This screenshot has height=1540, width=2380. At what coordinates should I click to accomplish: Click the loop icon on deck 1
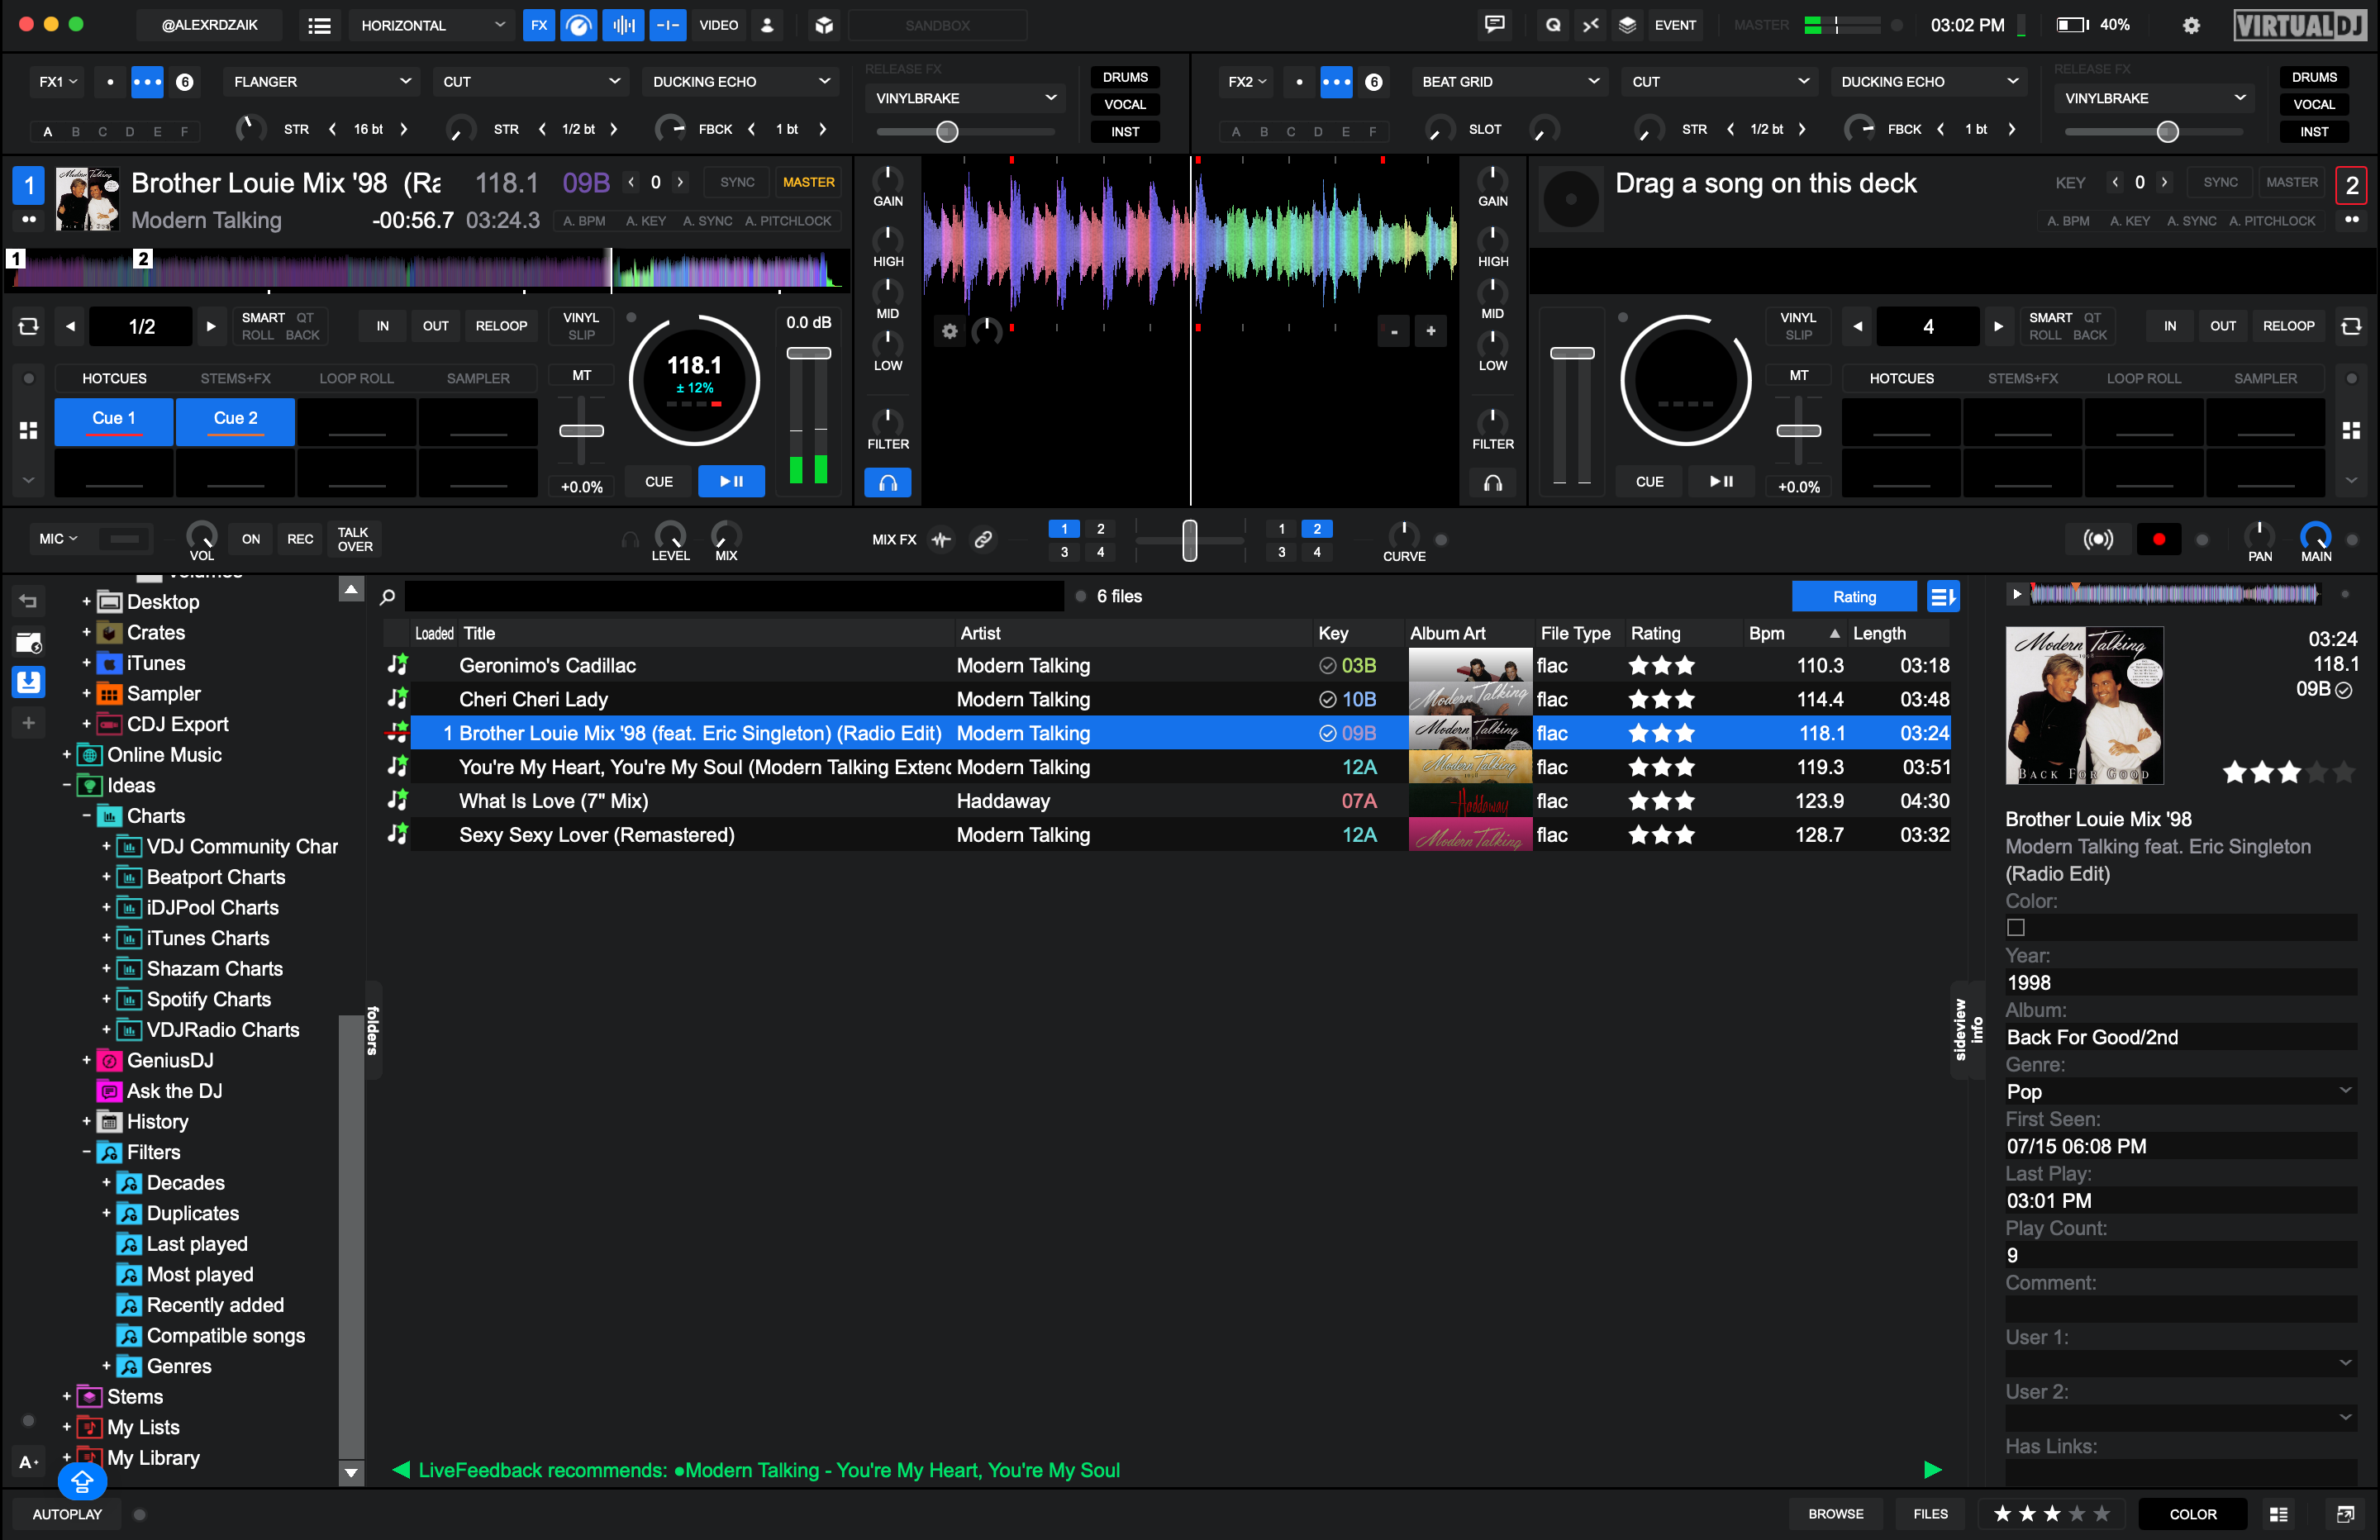pos(28,326)
